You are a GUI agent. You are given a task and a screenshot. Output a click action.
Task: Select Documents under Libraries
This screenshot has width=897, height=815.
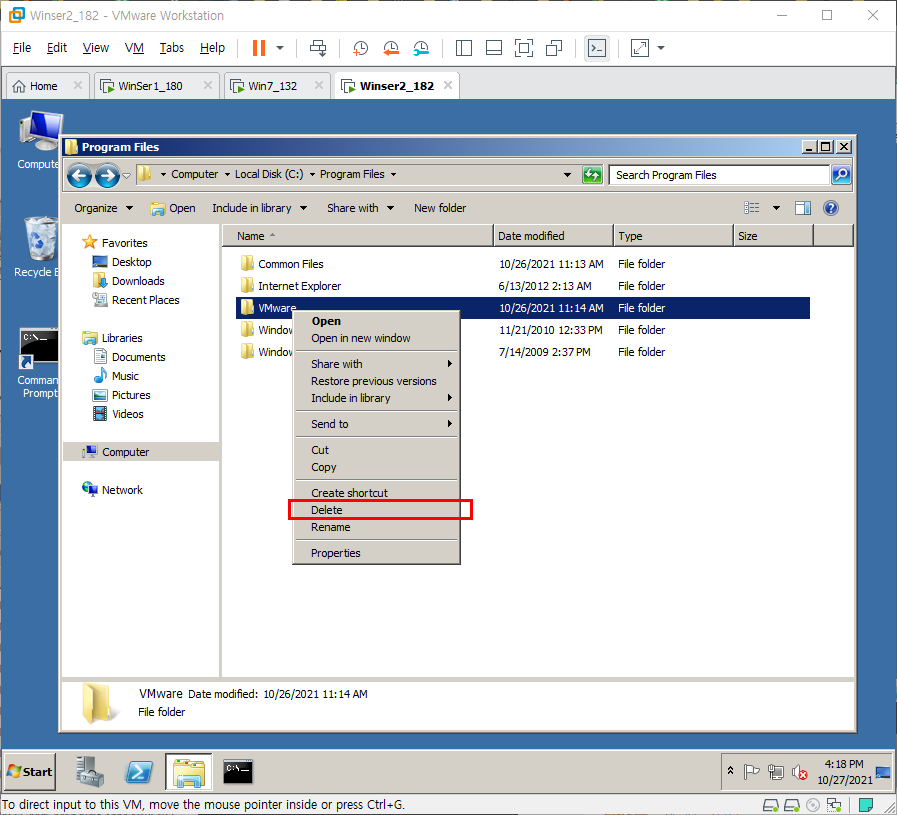click(x=138, y=357)
